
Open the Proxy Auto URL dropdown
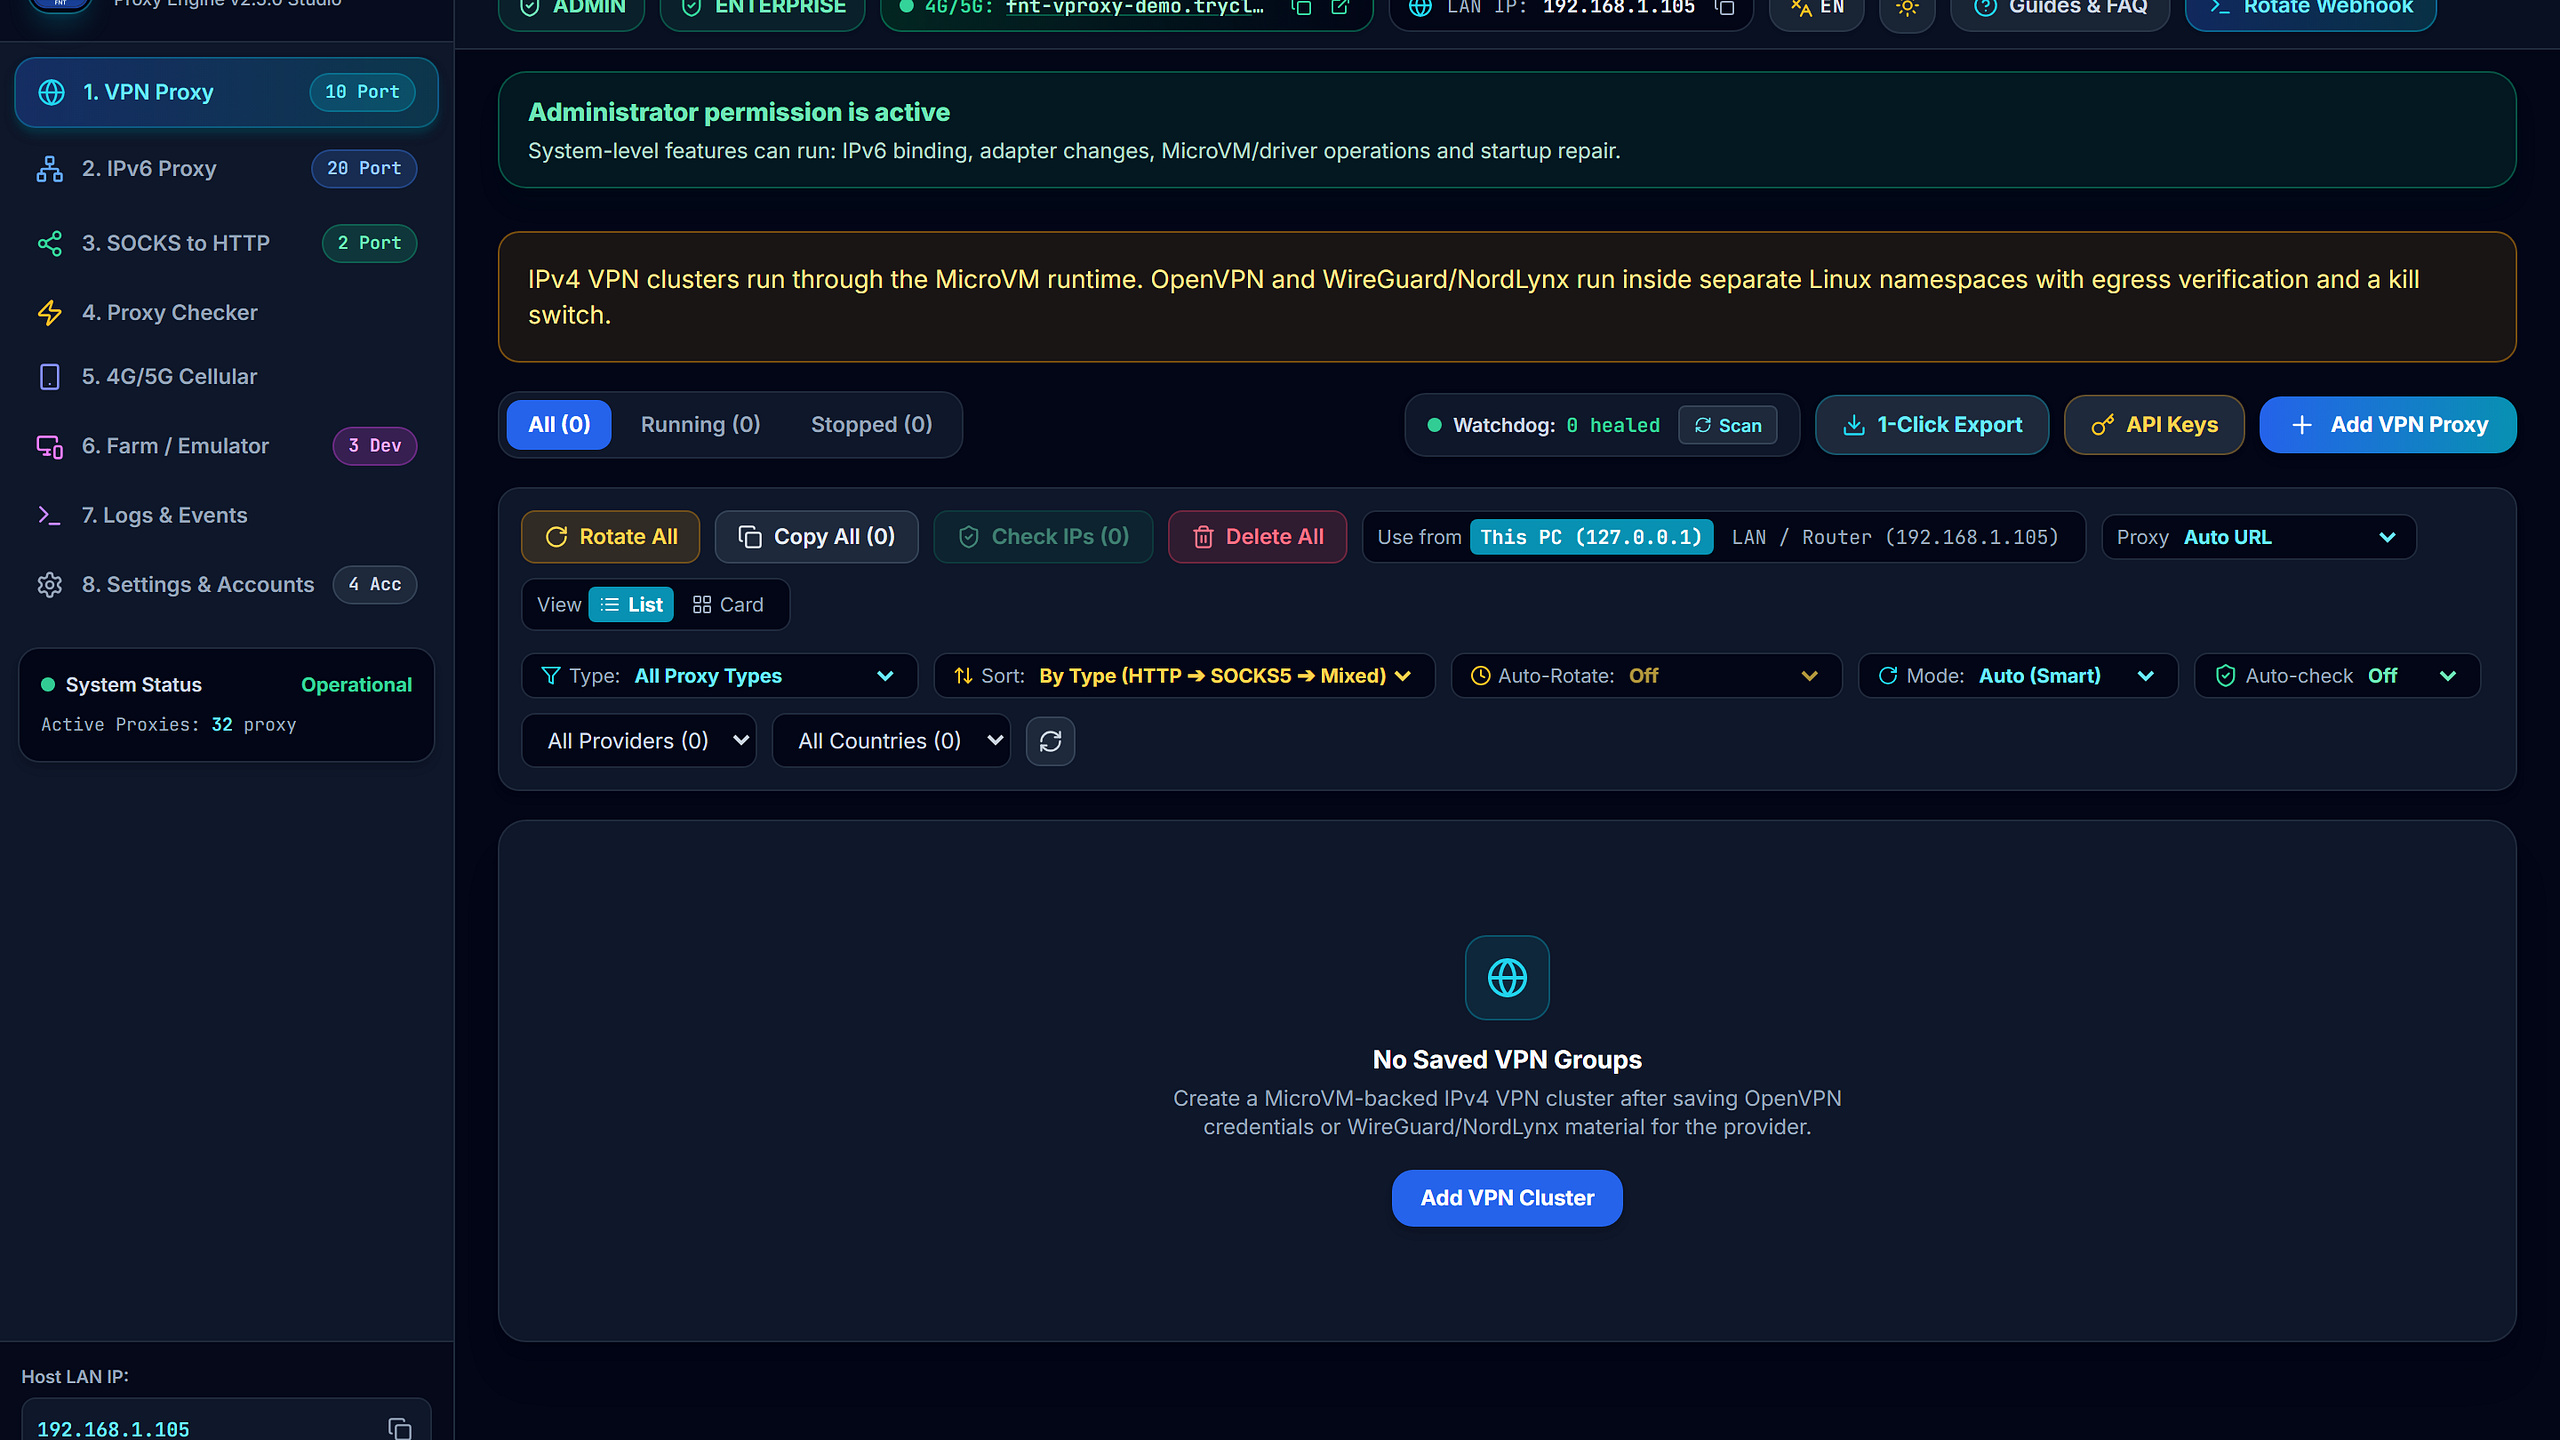[2259, 537]
